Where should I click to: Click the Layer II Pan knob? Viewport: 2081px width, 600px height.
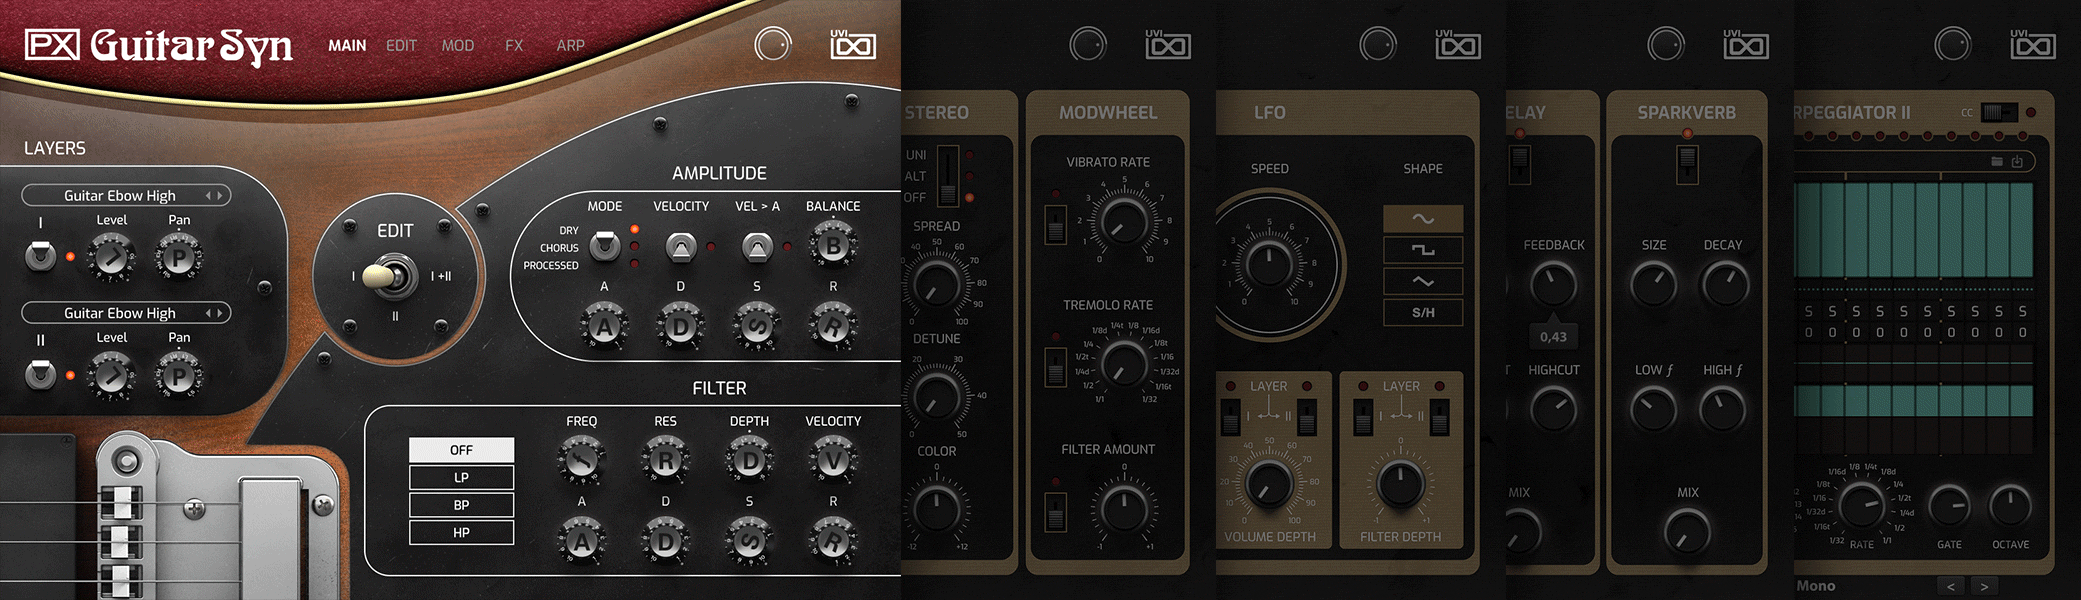(x=179, y=375)
